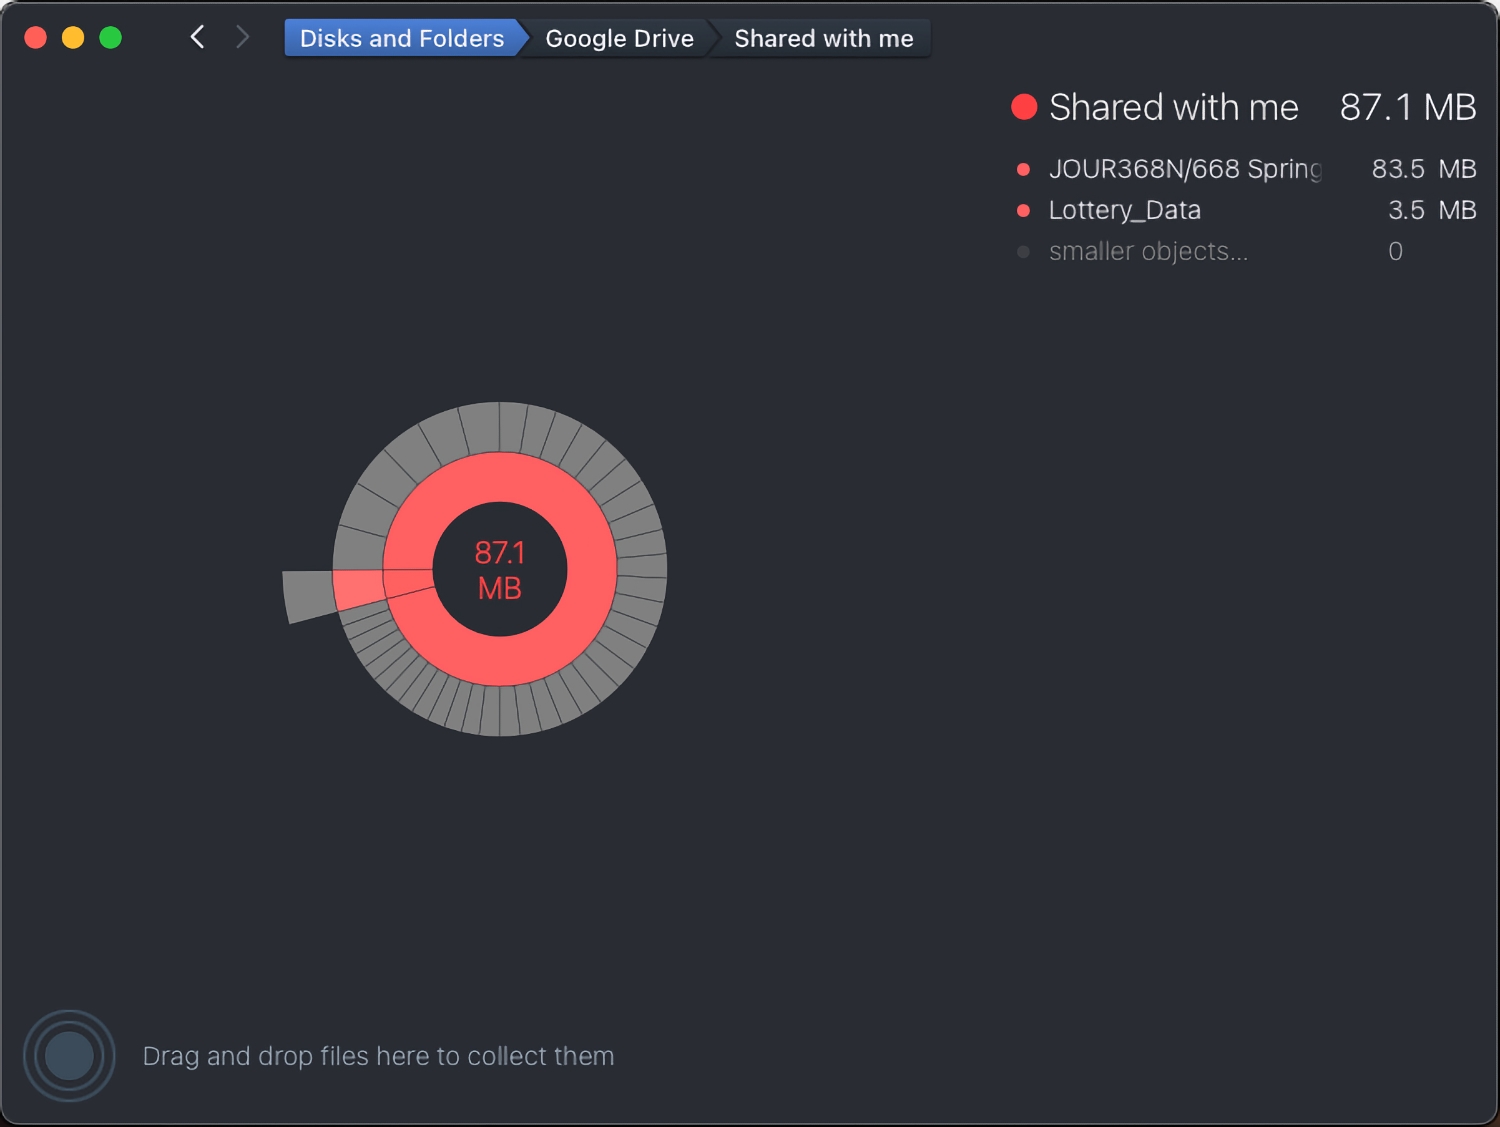Click the back navigation arrow
Screen dimensions: 1500x1127
pos(197,37)
